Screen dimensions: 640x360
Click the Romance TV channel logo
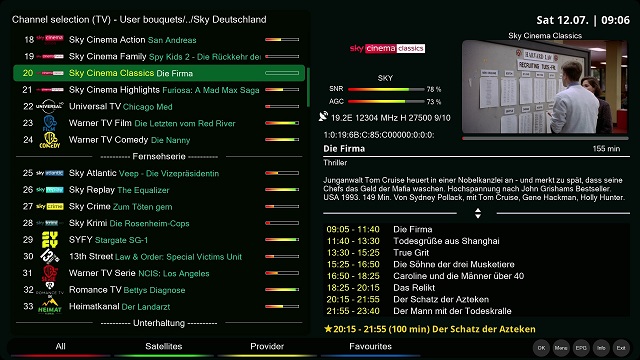pyautogui.click(x=49, y=290)
